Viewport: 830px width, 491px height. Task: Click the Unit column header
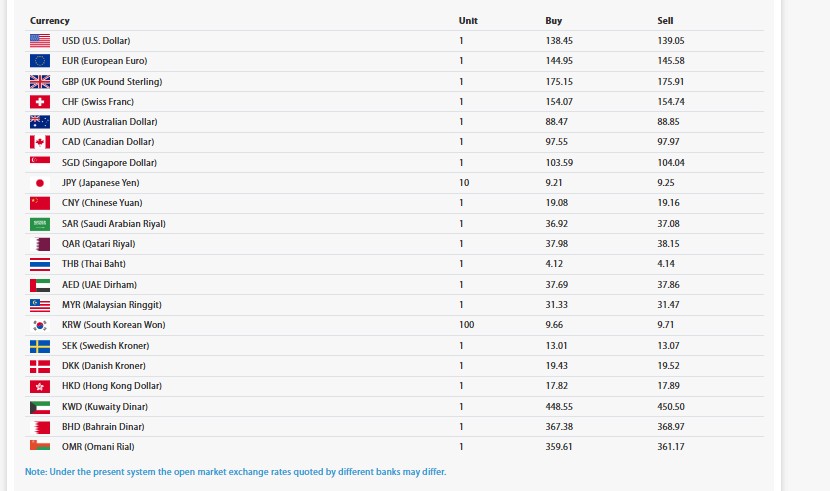468,21
